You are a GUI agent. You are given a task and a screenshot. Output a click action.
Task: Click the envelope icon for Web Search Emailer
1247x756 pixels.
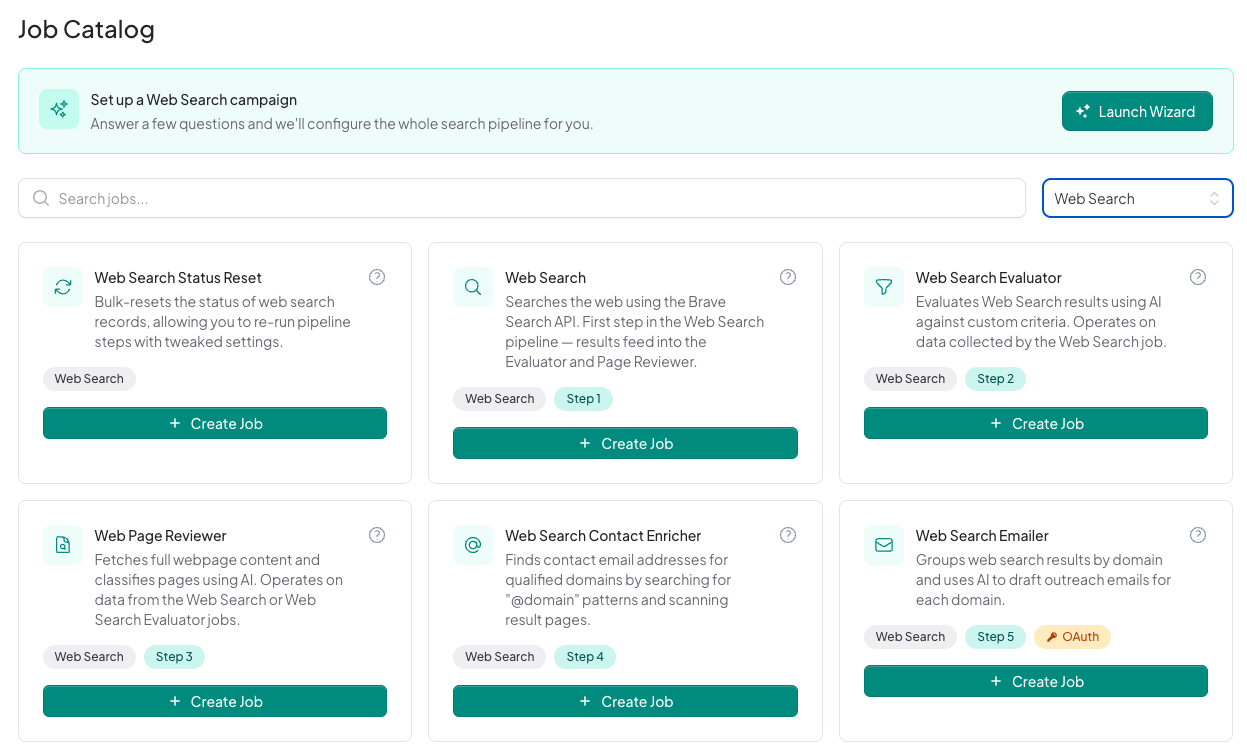(x=884, y=545)
